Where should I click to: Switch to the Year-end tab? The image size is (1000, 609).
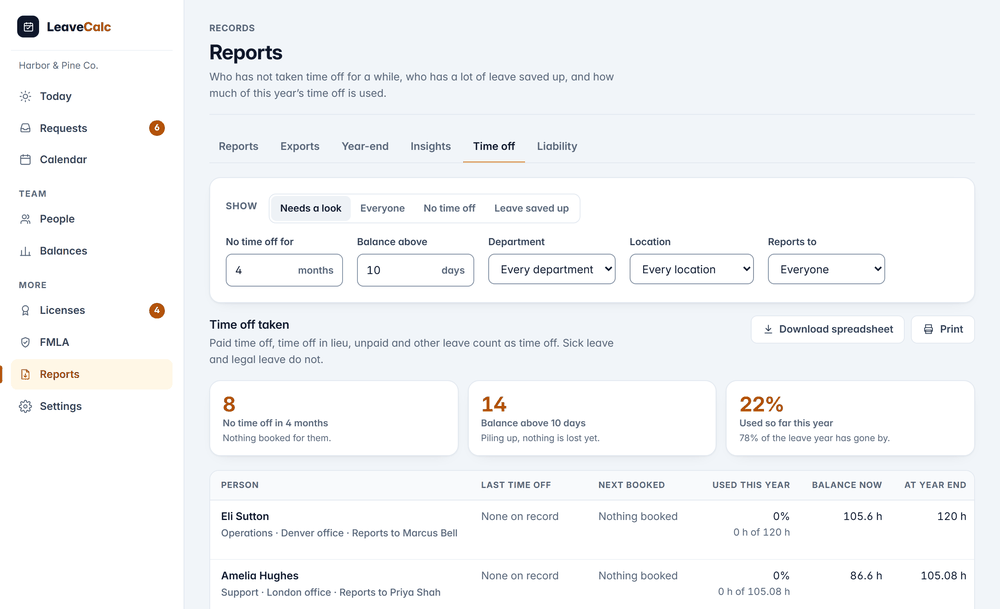click(x=365, y=146)
